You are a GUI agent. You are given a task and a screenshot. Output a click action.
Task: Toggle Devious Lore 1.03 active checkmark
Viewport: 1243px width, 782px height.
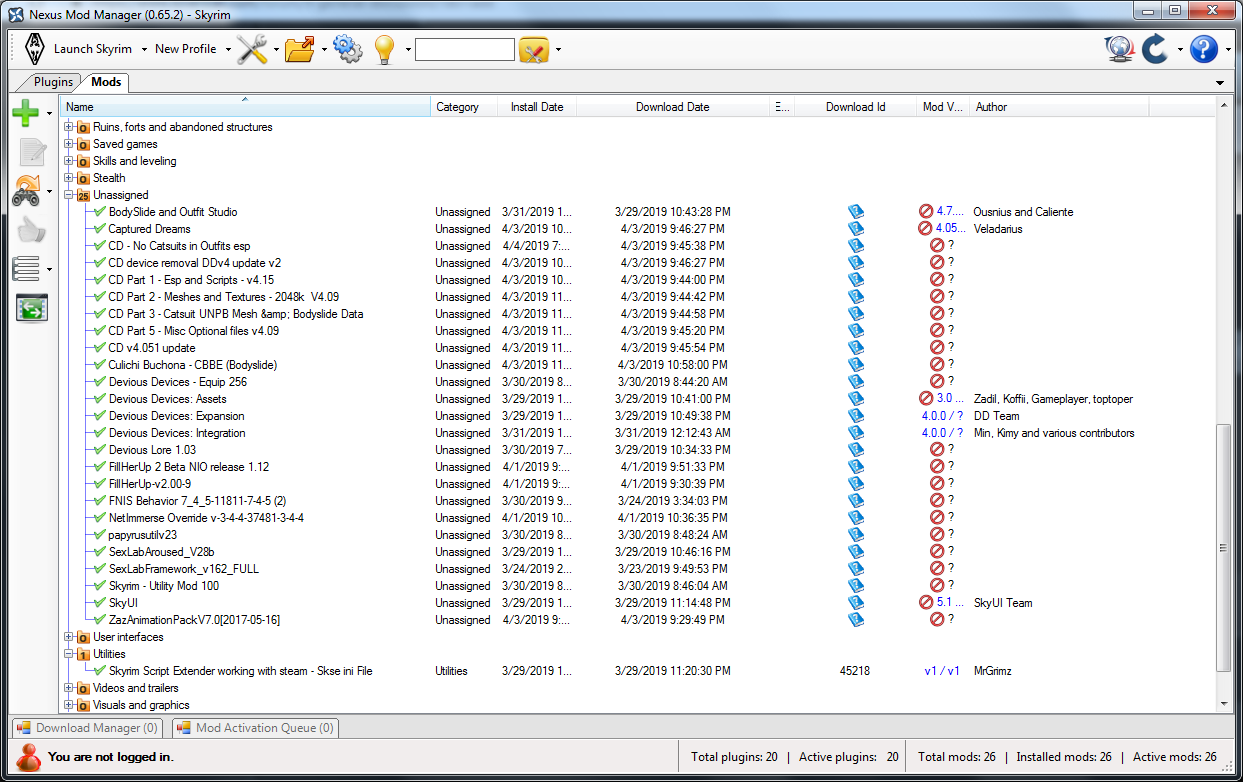[x=99, y=450]
